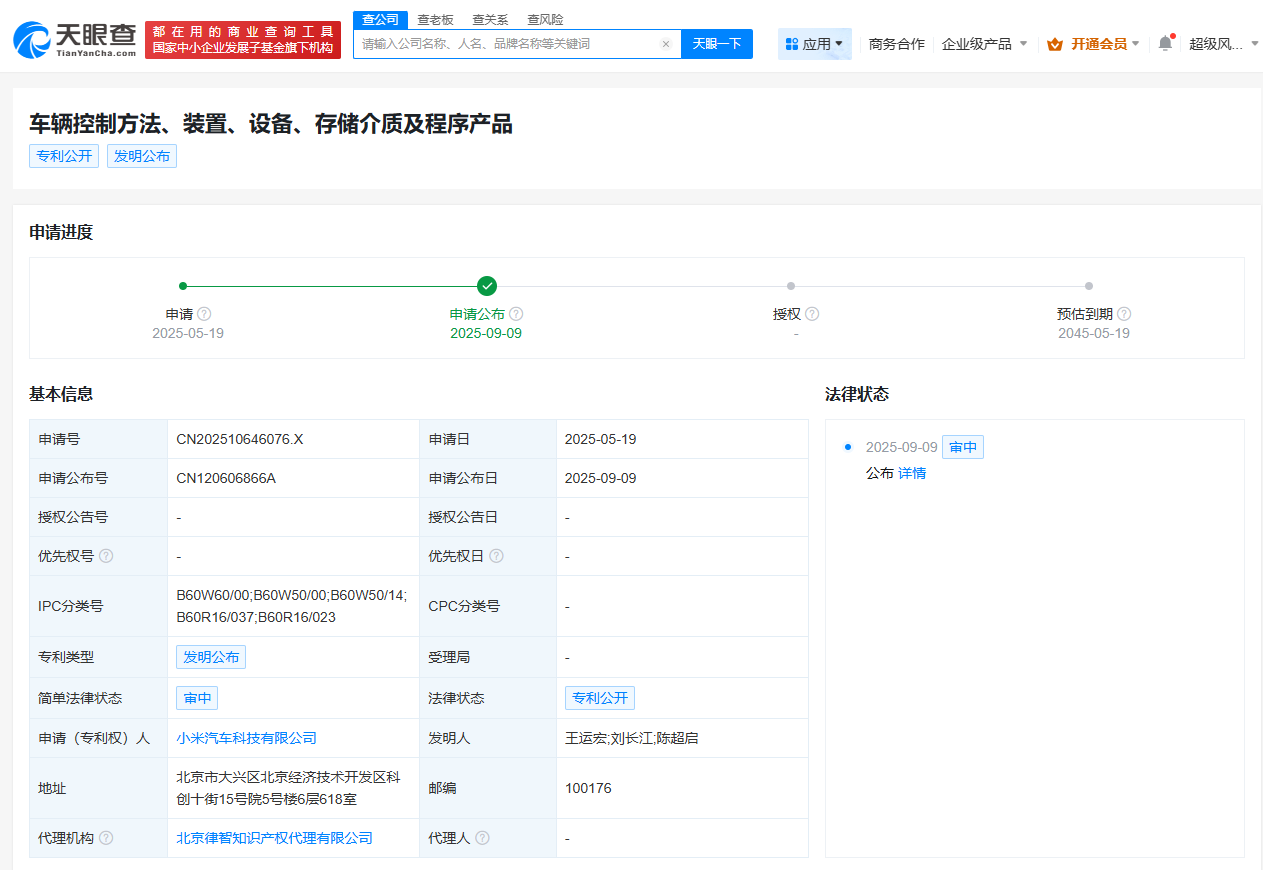1263x870 pixels.
Task: Click the clear × in the search box
Action: coord(666,44)
